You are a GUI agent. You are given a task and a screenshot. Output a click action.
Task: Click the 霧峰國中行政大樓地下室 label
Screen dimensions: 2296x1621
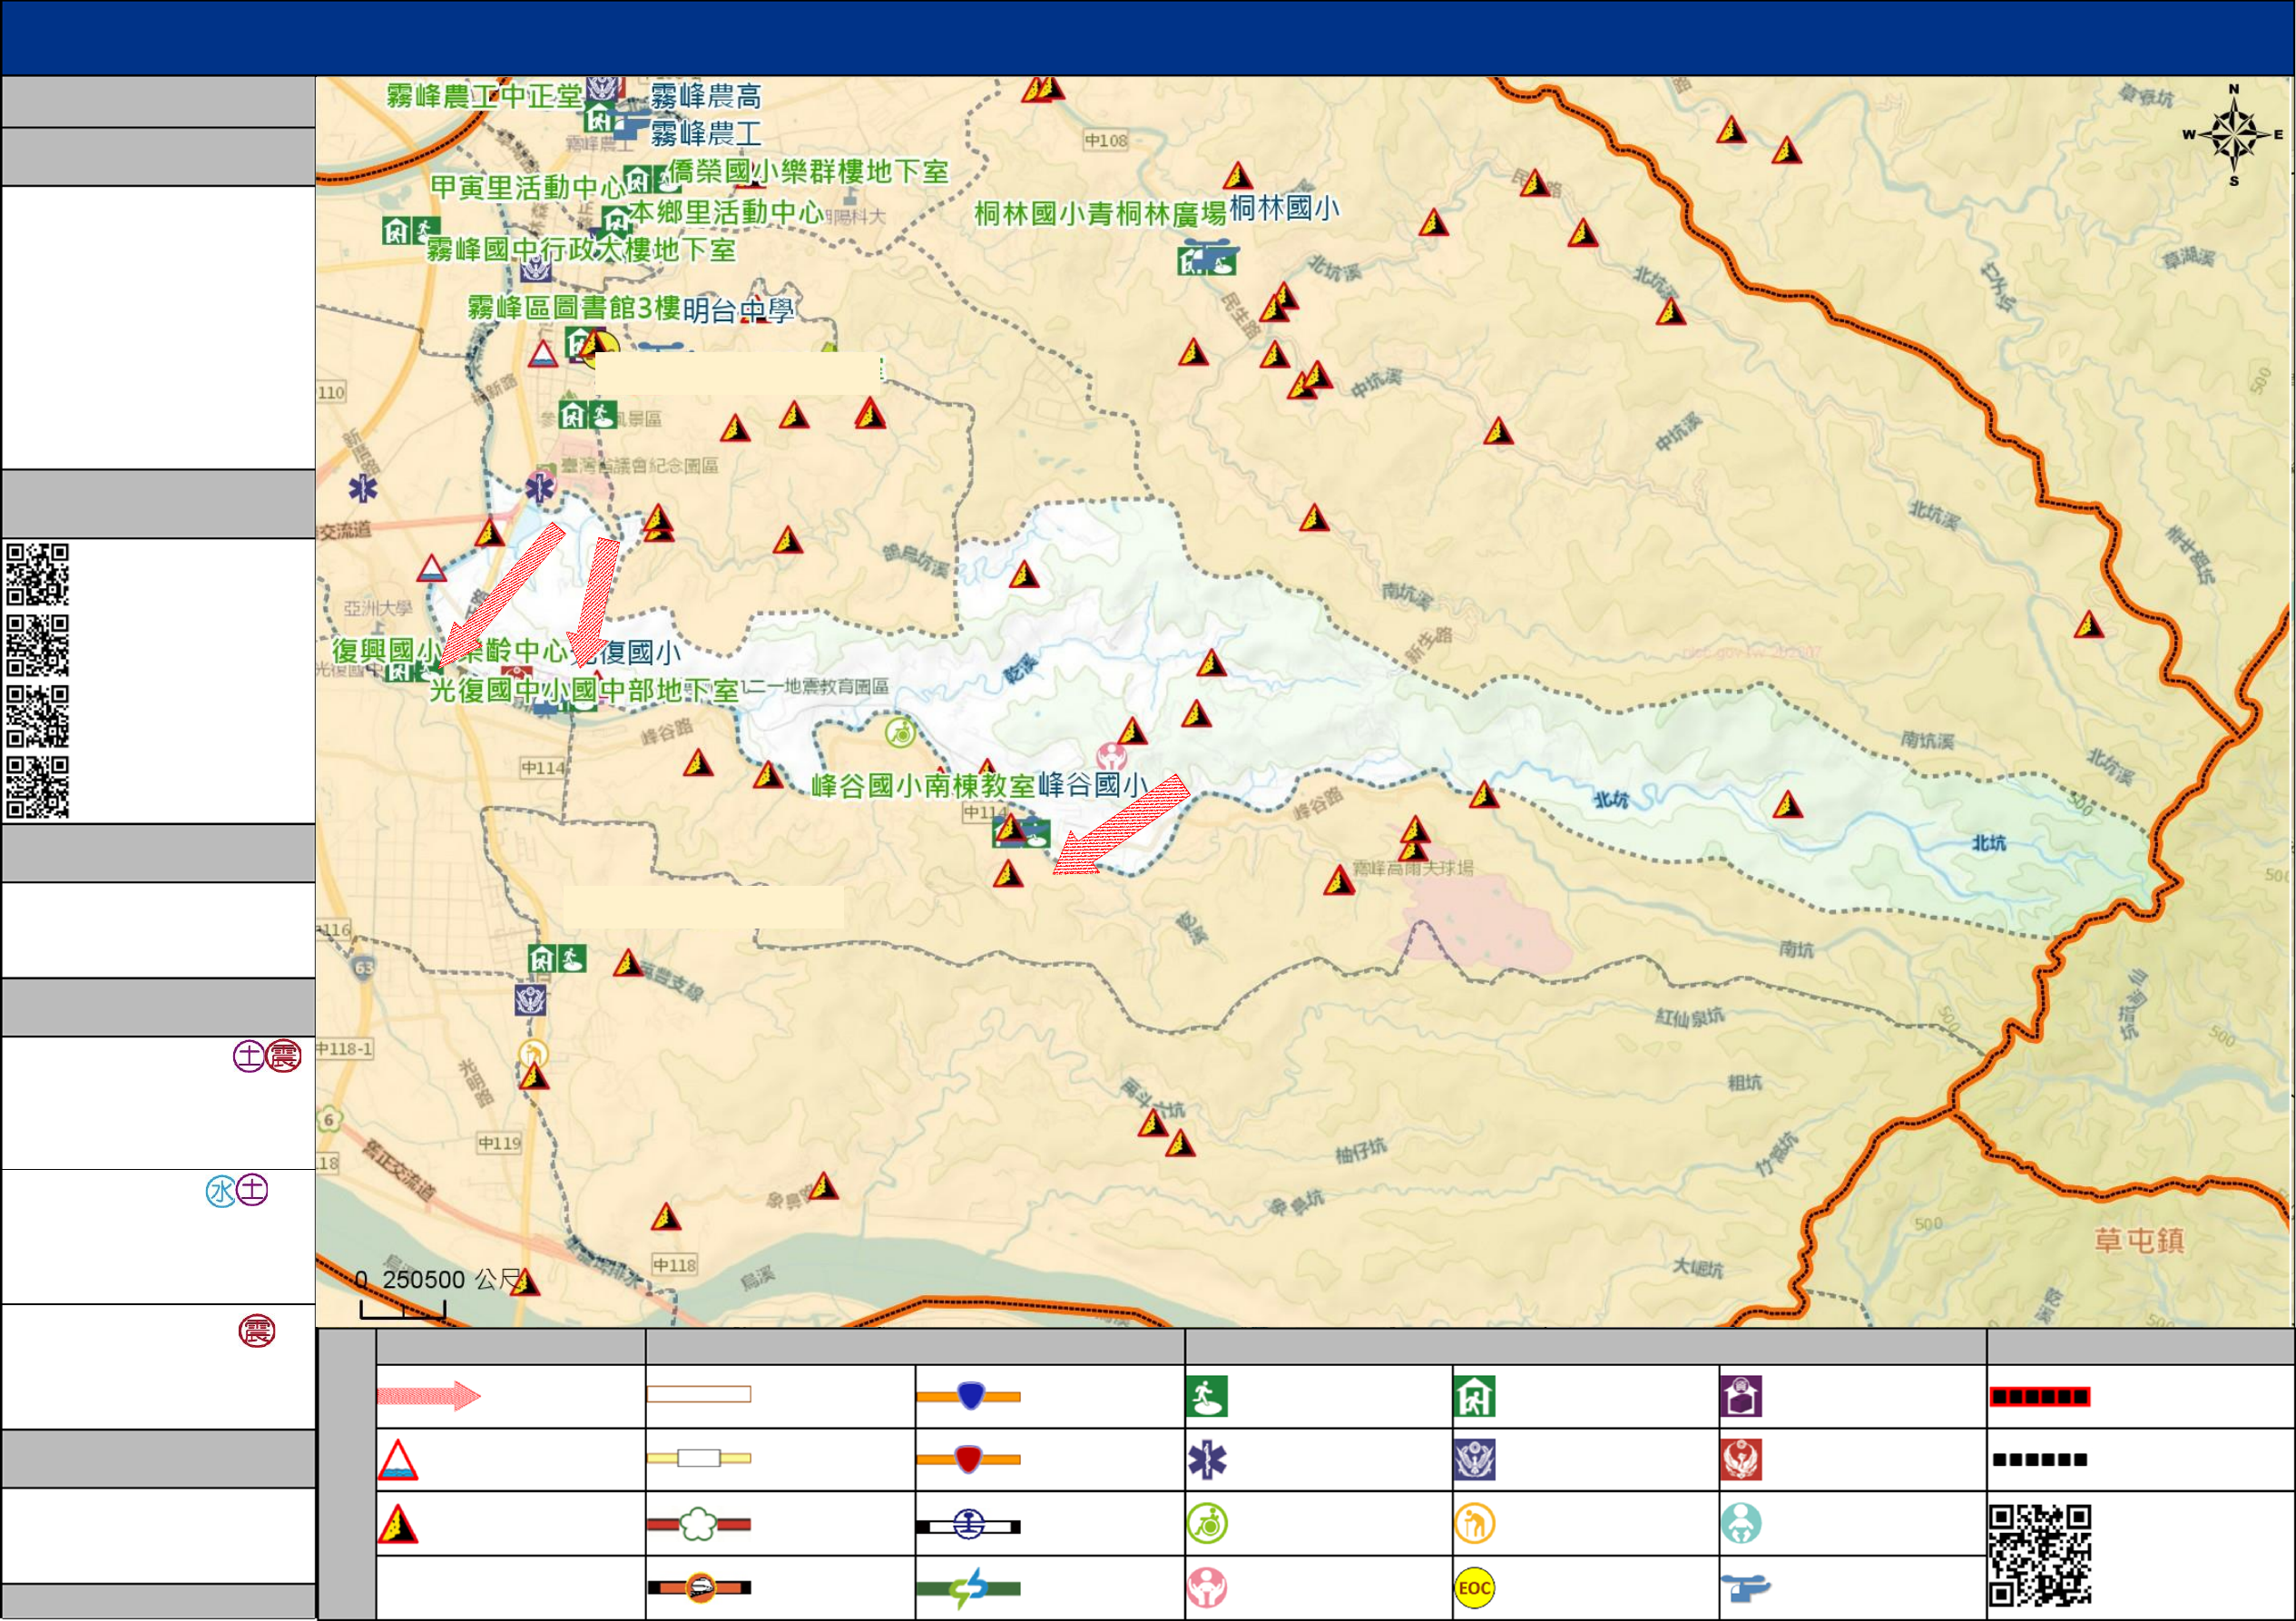click(x=581, y=249)
